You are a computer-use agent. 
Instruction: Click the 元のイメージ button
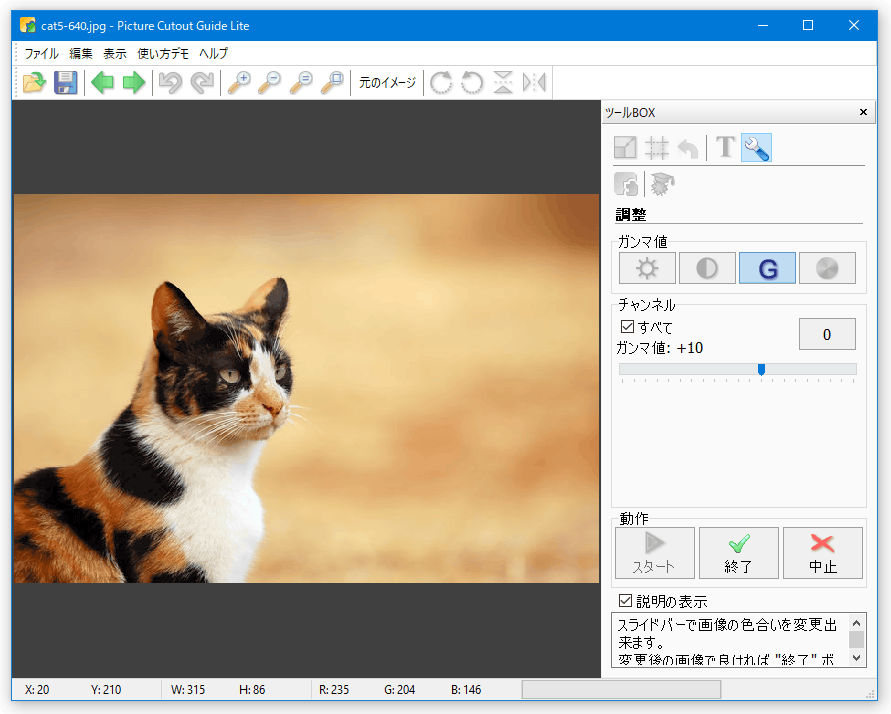pos(388,82)
